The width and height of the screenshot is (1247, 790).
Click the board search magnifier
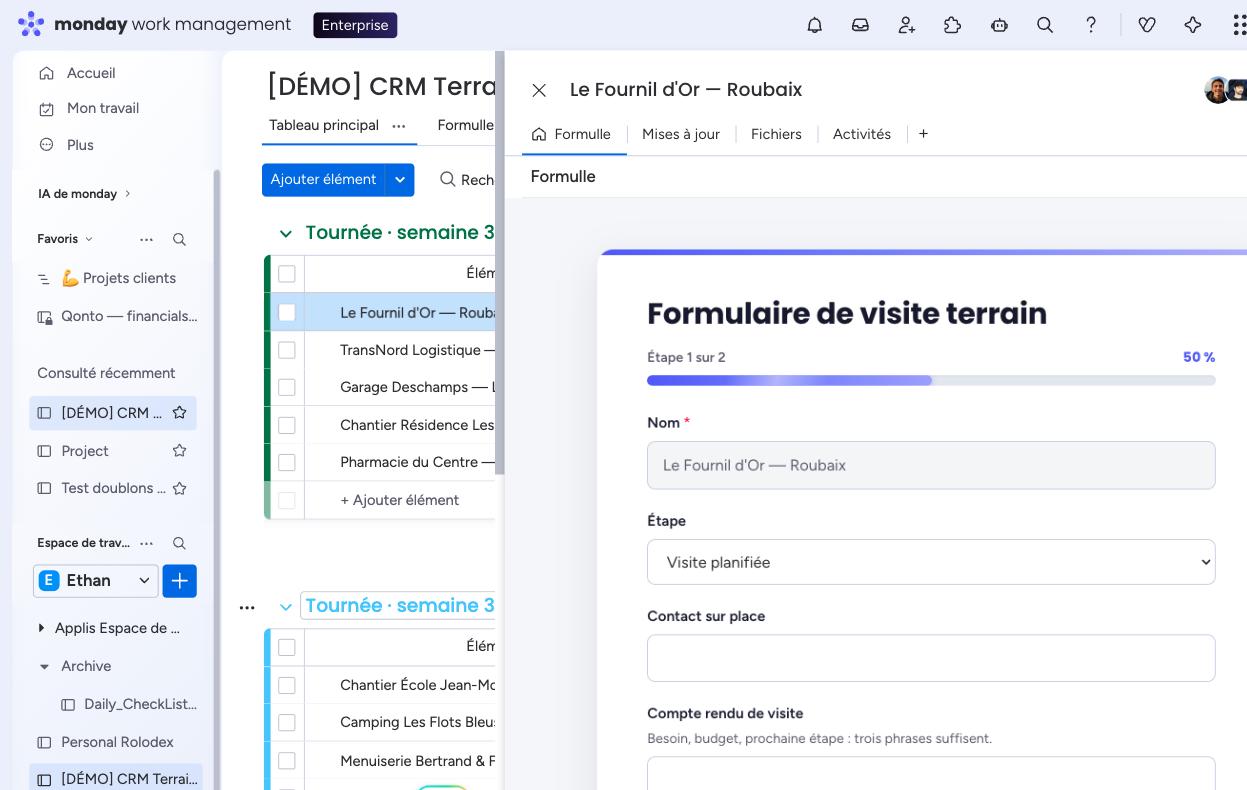448,179
